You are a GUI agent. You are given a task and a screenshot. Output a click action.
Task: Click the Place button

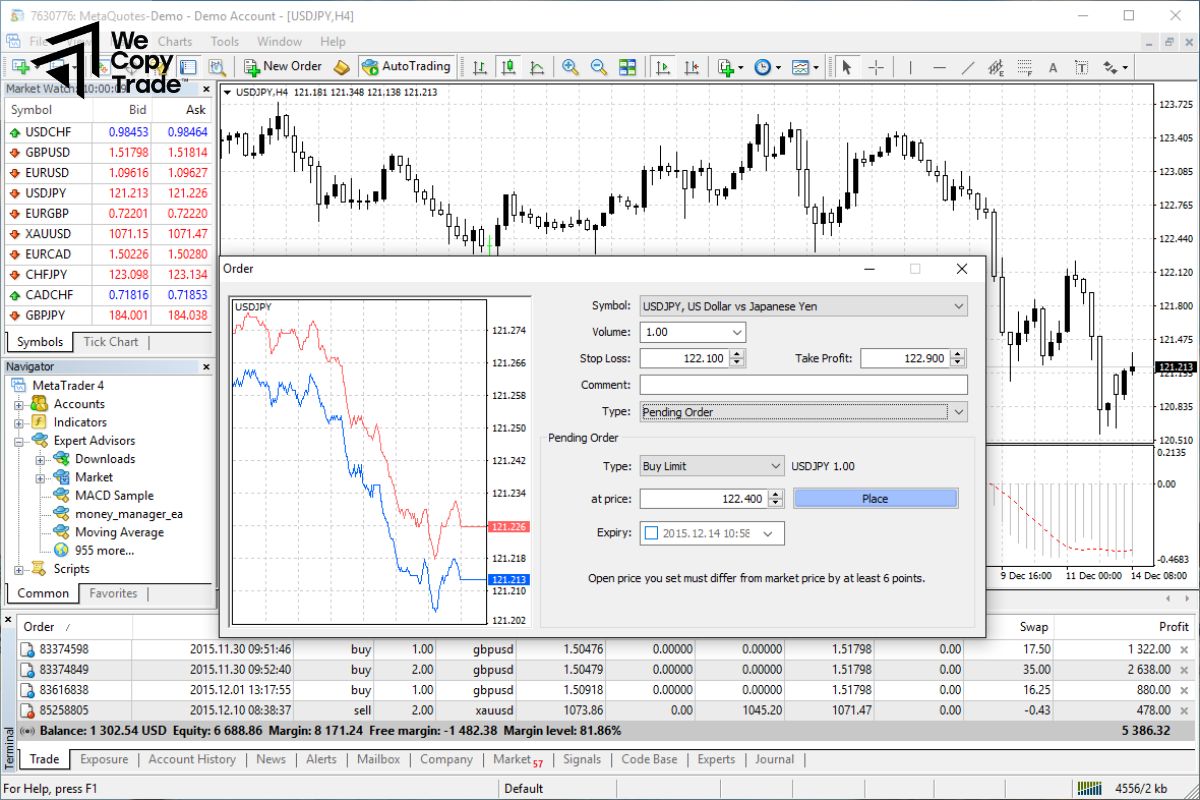coord(875,498)
